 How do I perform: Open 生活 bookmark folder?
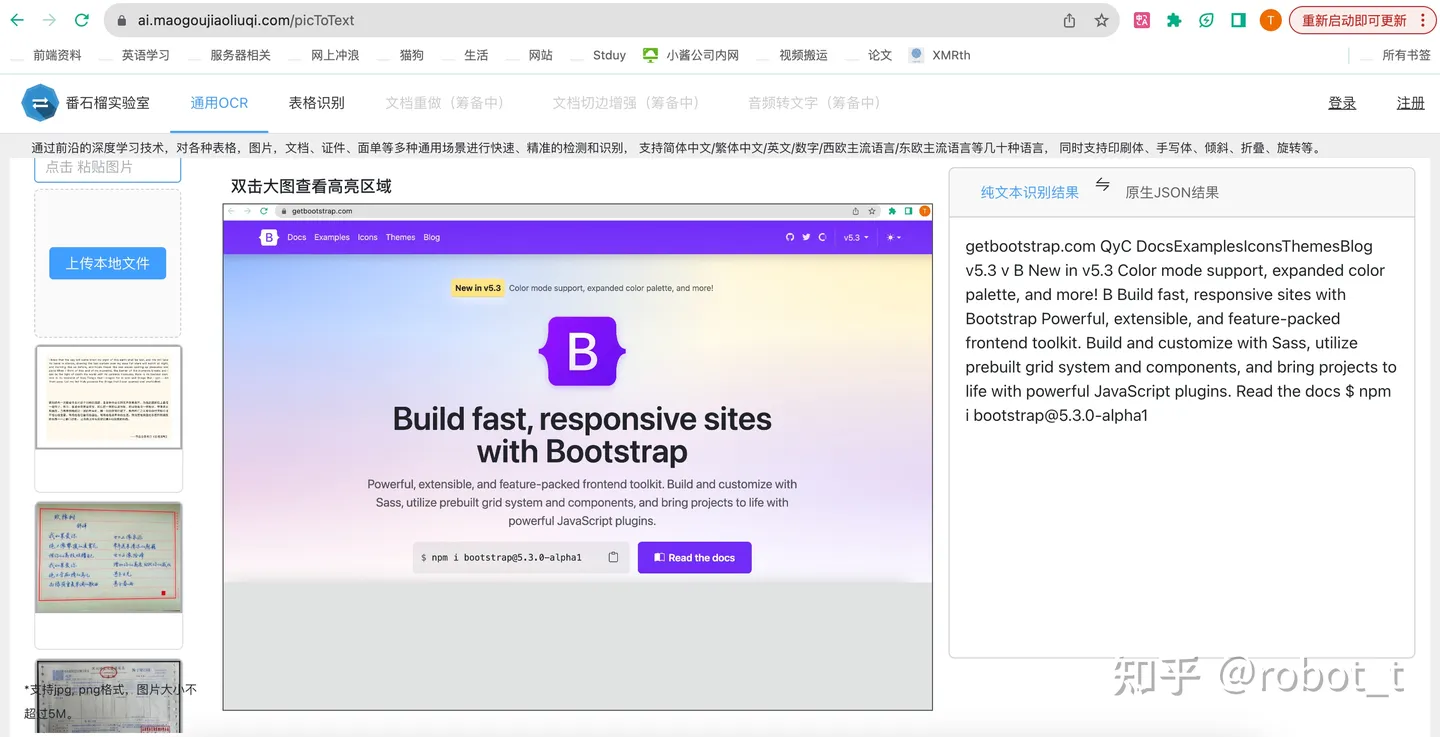tap(476, 55)
